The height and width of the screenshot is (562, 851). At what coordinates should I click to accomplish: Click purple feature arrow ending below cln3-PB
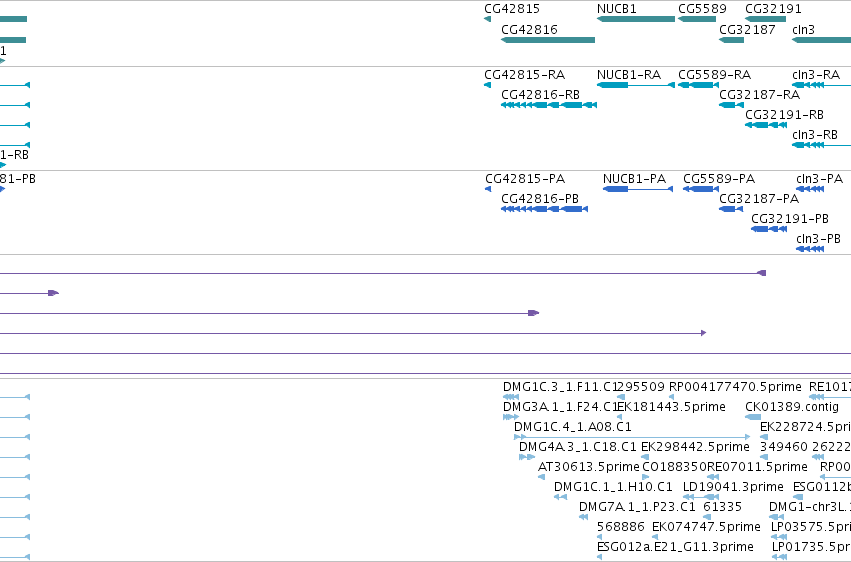(761, 273)
